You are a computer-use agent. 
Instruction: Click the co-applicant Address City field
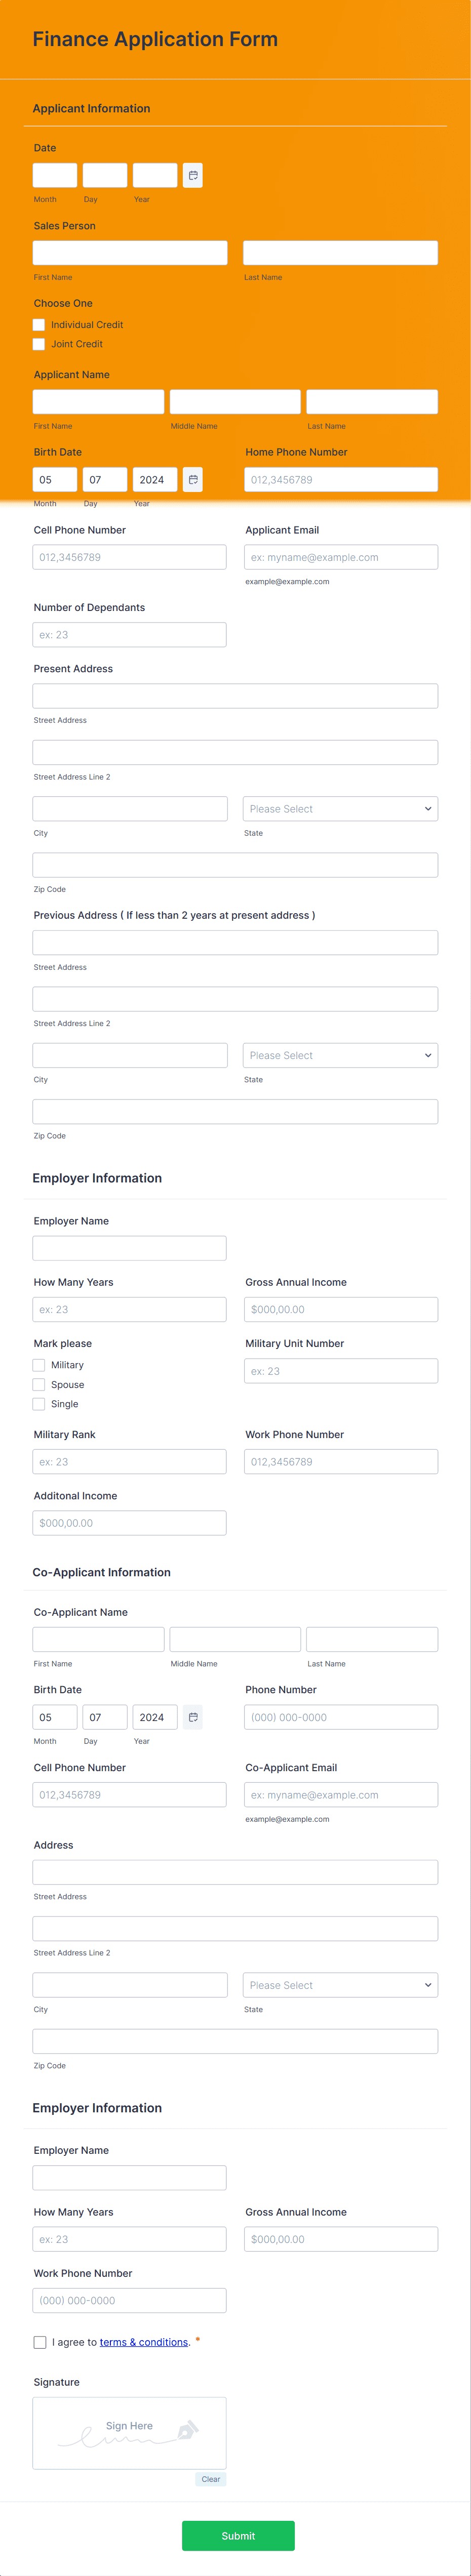[130, 1985]
